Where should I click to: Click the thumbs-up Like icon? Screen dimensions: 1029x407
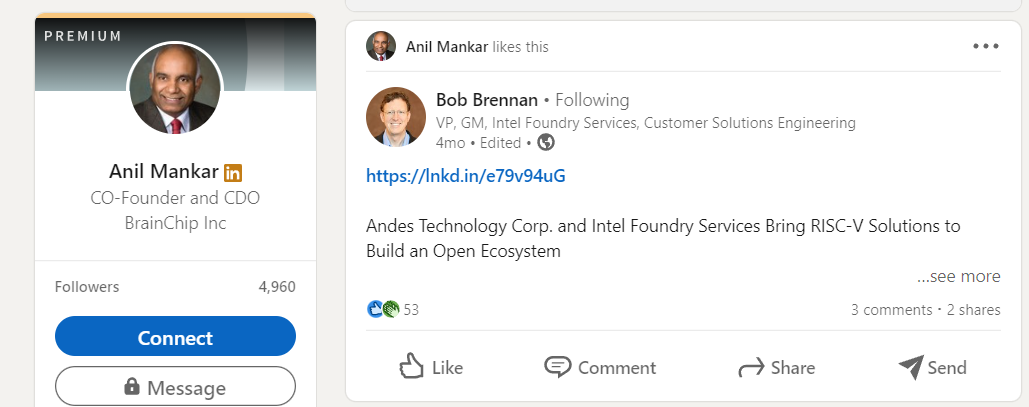(413, 367)
